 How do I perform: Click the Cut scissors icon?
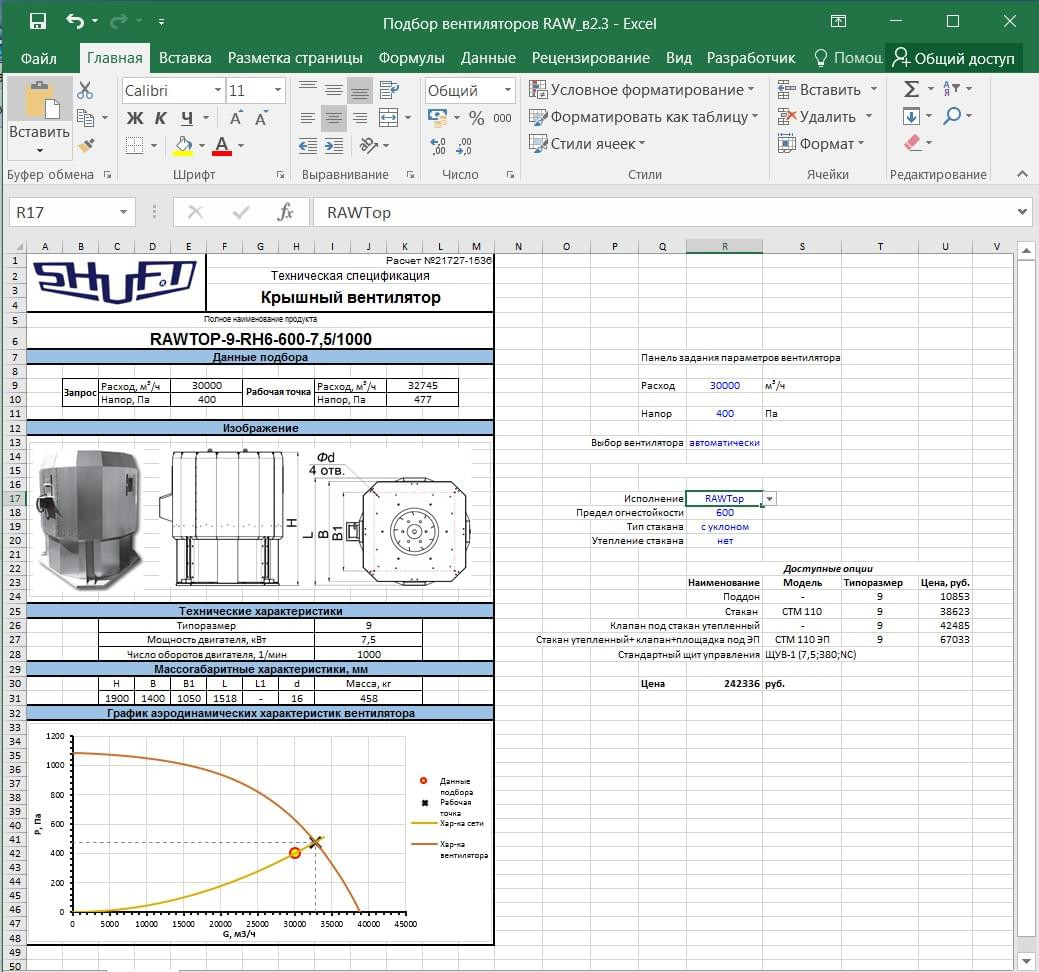[85, 91]
